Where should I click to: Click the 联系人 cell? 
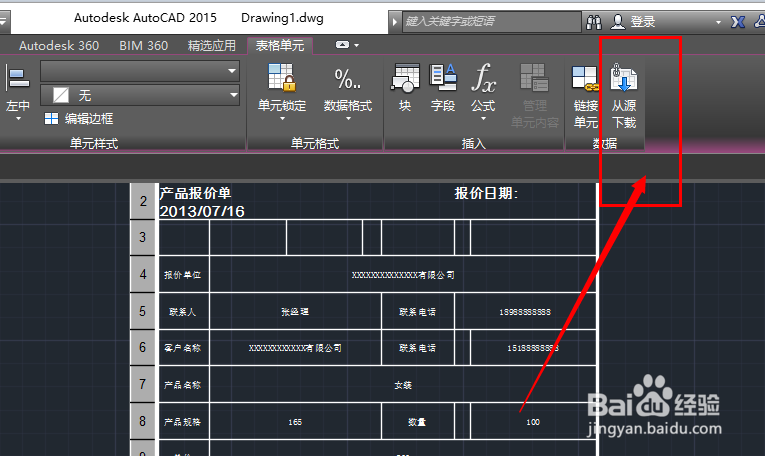(x=182, y=312)
